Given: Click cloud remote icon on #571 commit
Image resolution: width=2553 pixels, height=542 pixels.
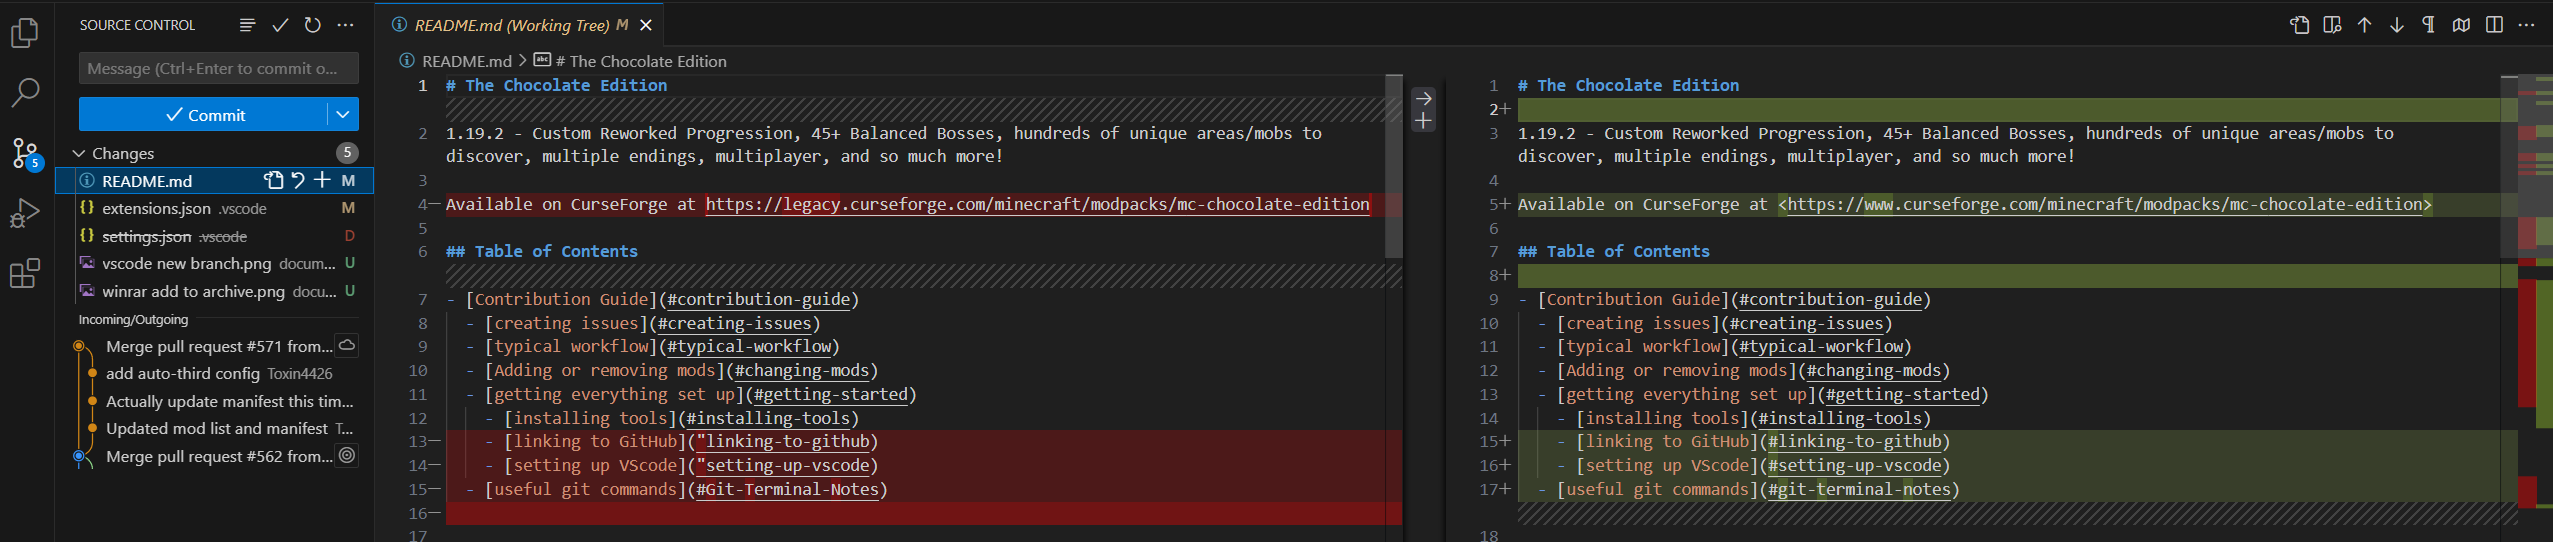Looking at the screenshot, I should tap(347, 345).
